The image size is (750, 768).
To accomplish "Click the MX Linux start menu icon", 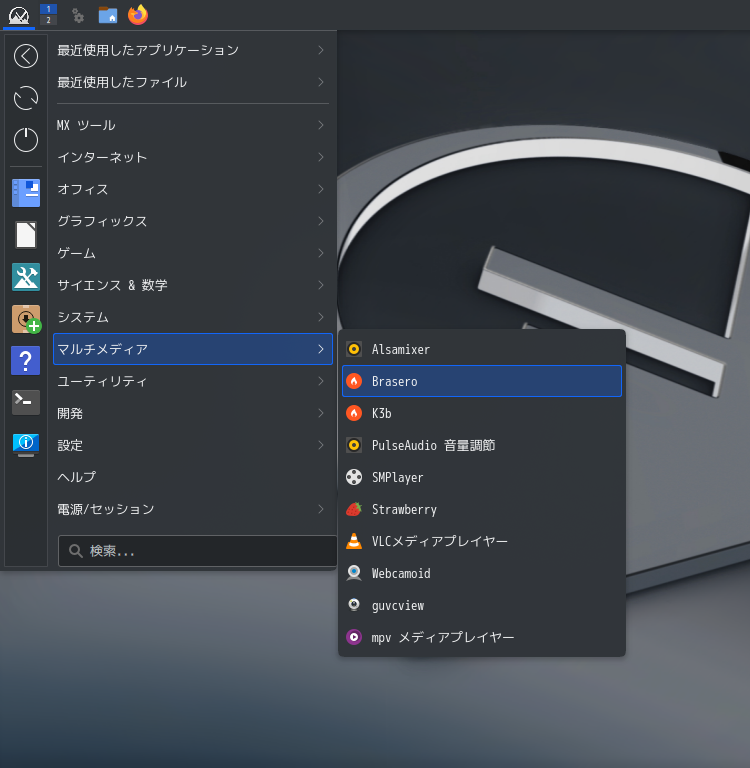I will pos(19,15).
